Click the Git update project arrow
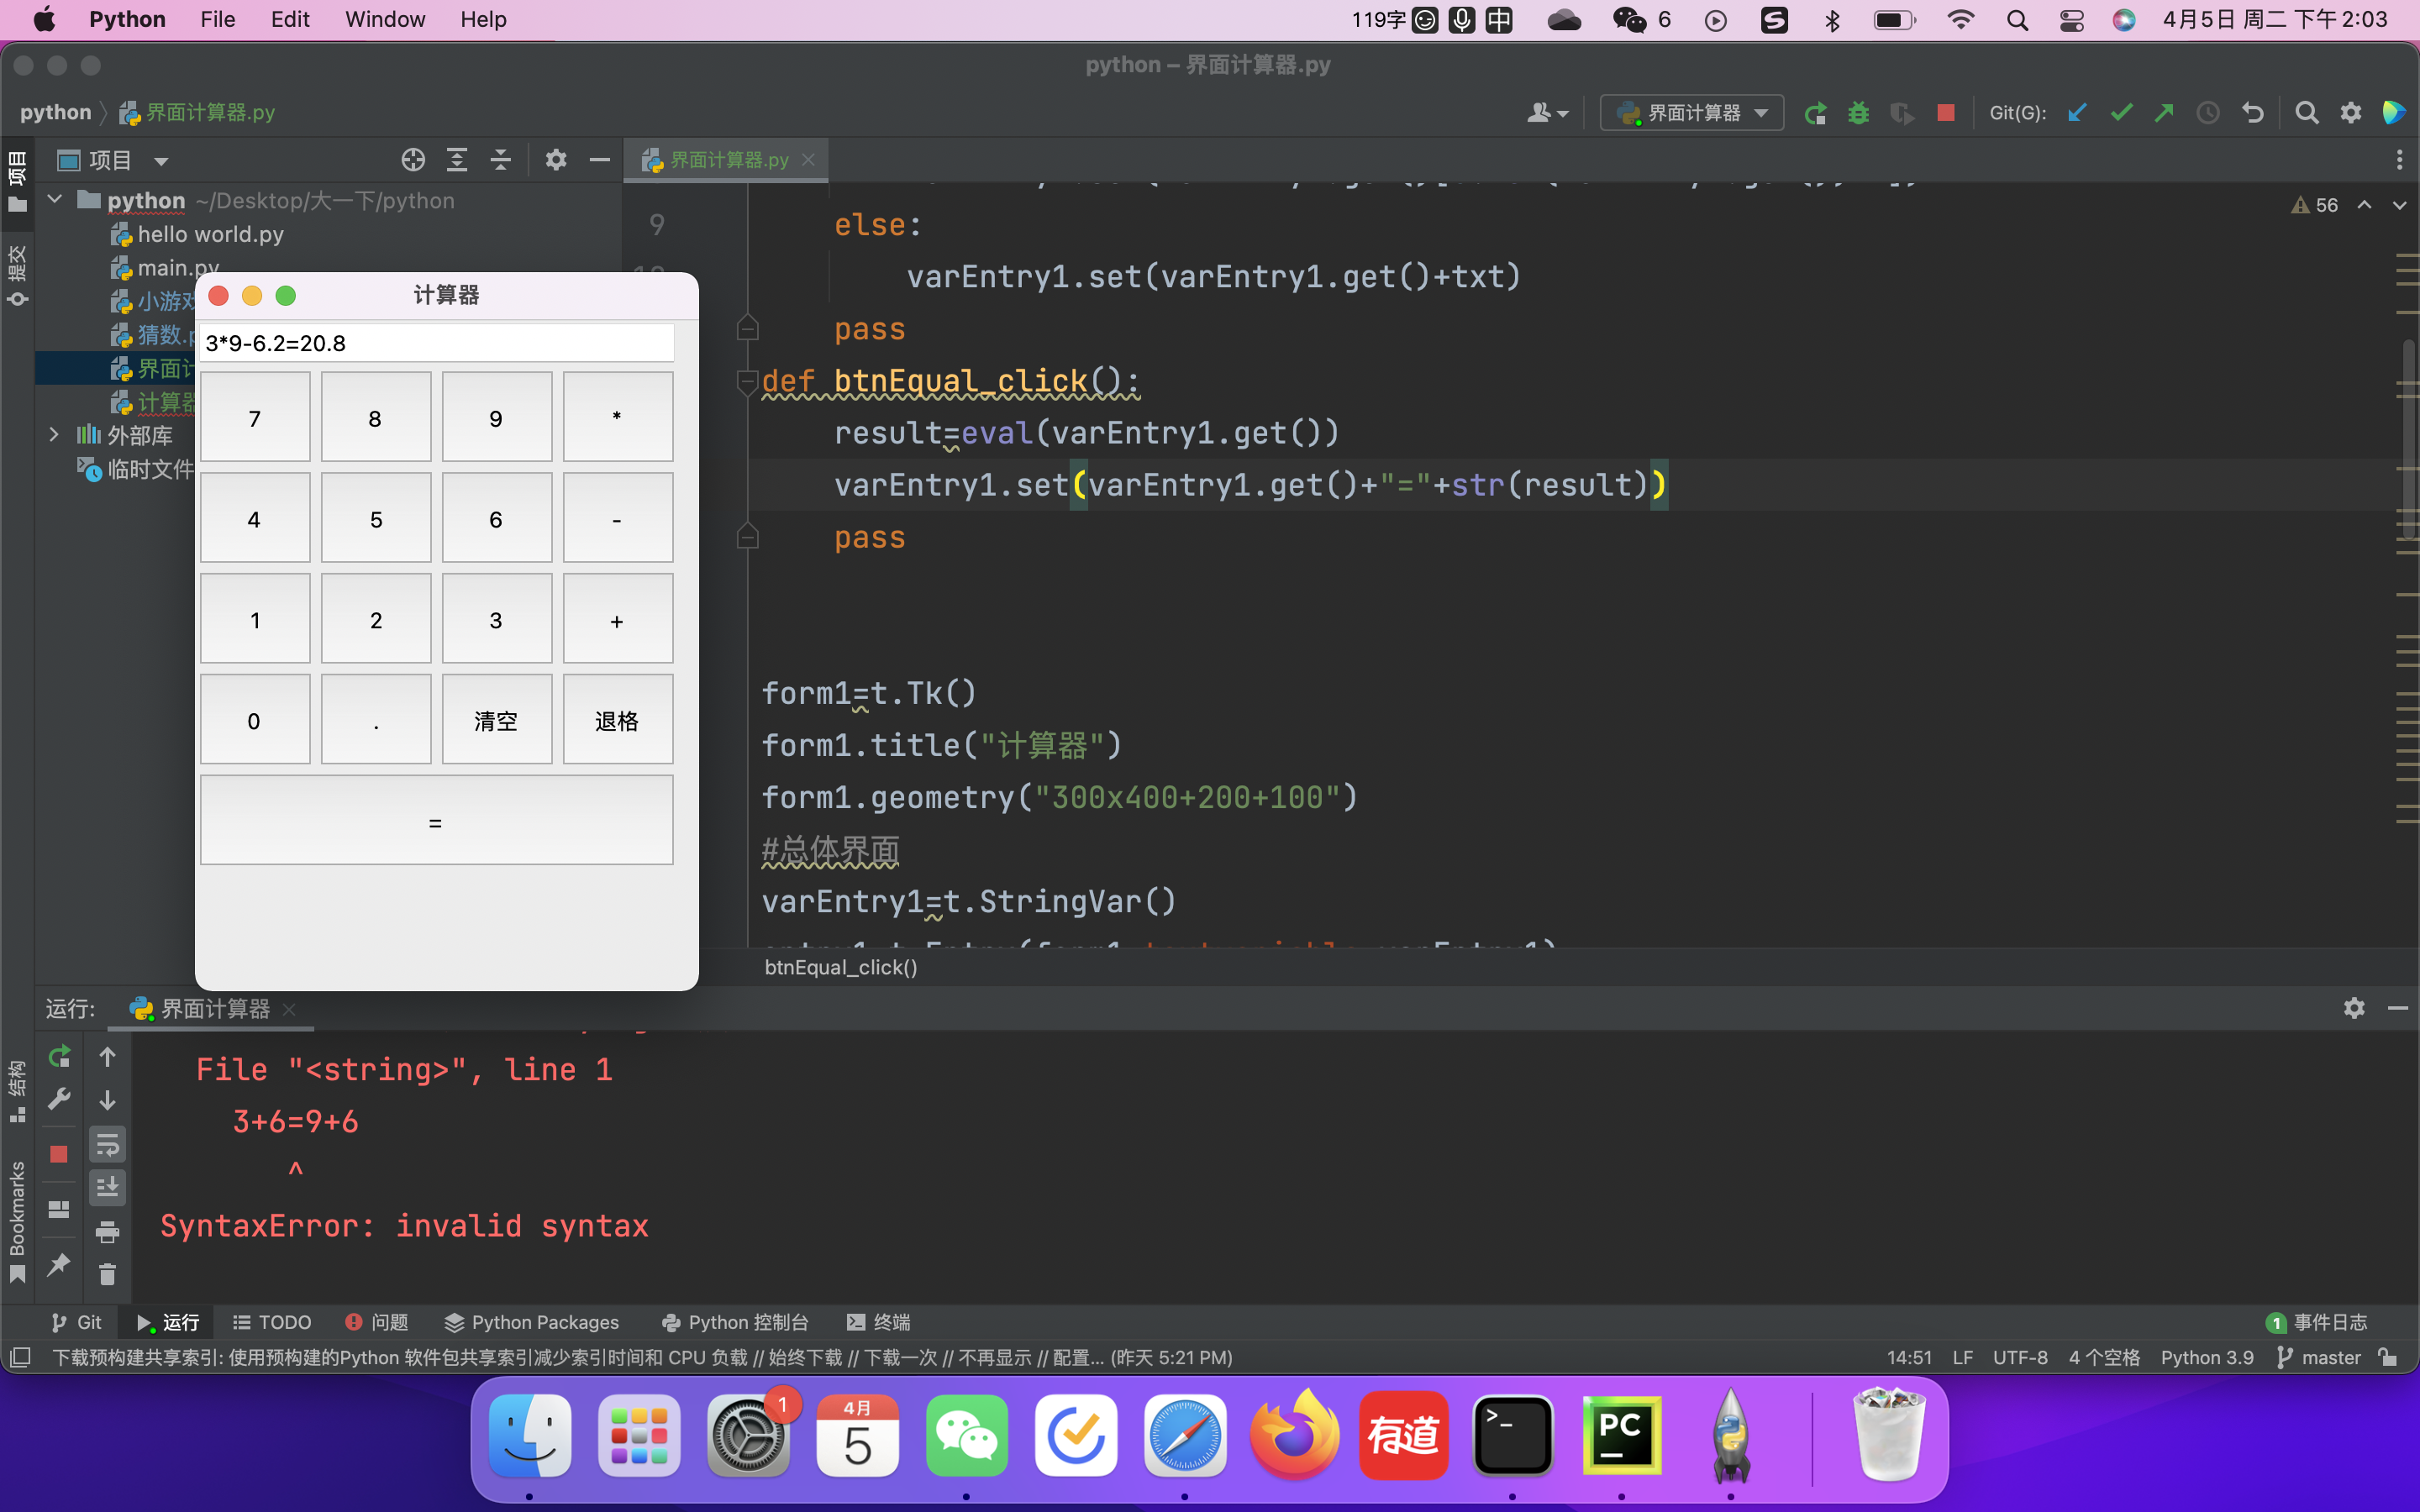Image resolution: width=2420 pixels, height=1512 pixels. pyautogui.click(x=2077, y=113)
